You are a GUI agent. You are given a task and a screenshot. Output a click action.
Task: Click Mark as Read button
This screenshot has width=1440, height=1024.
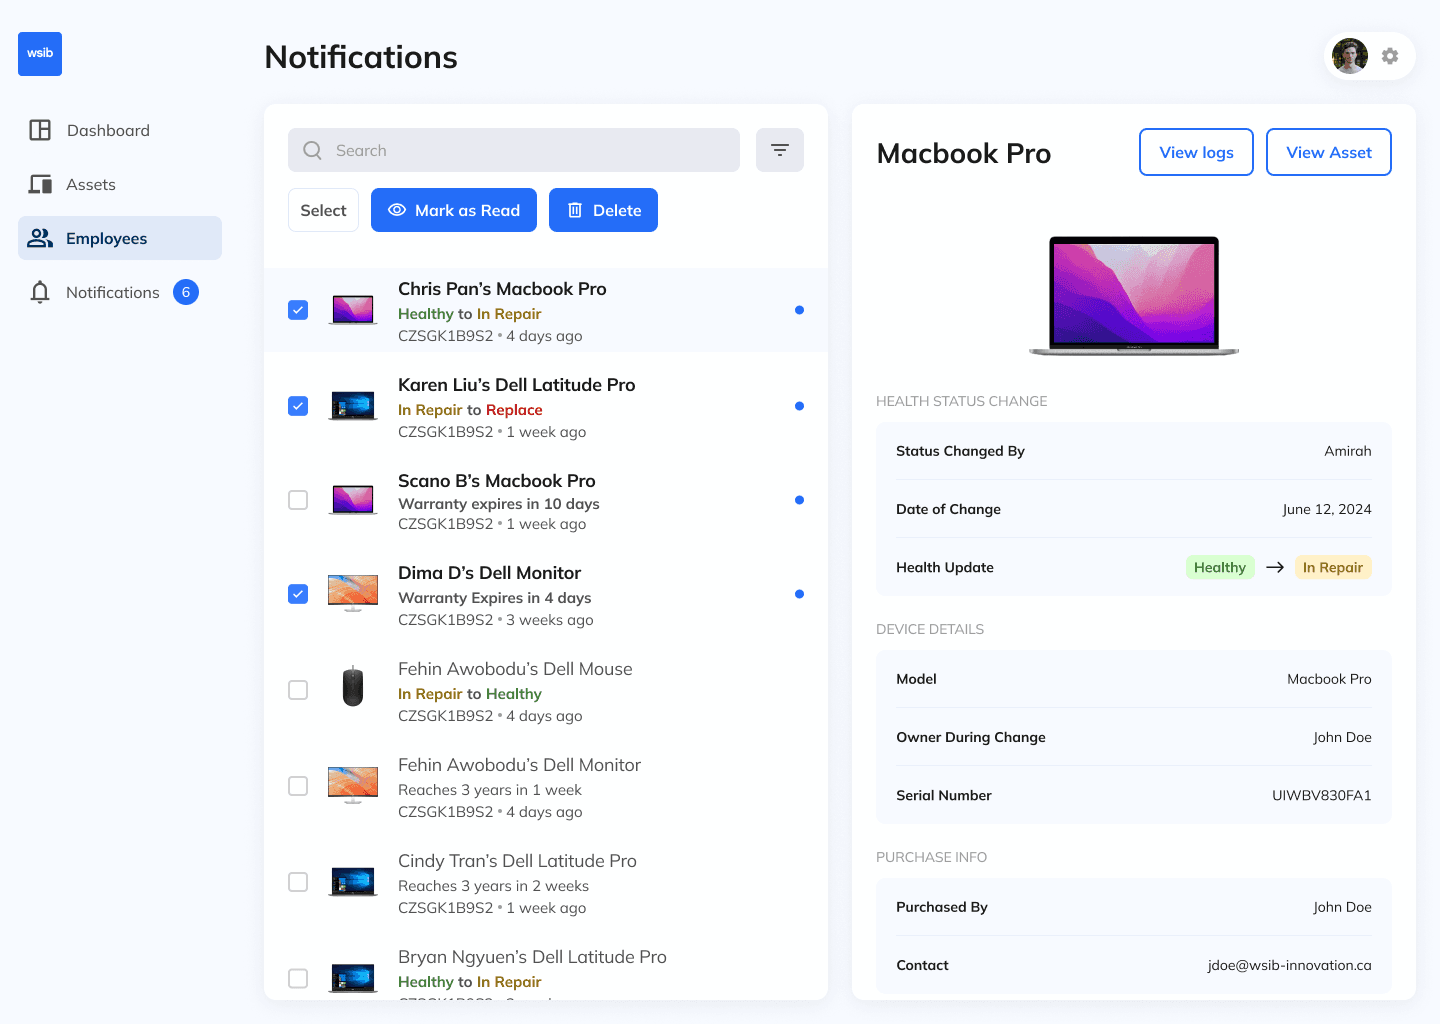(454, 210)
